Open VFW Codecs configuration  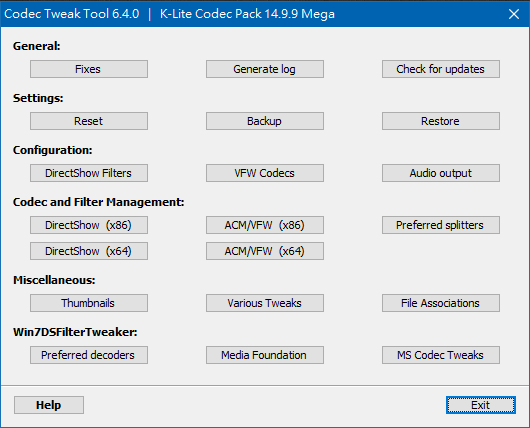coord(265,173)
